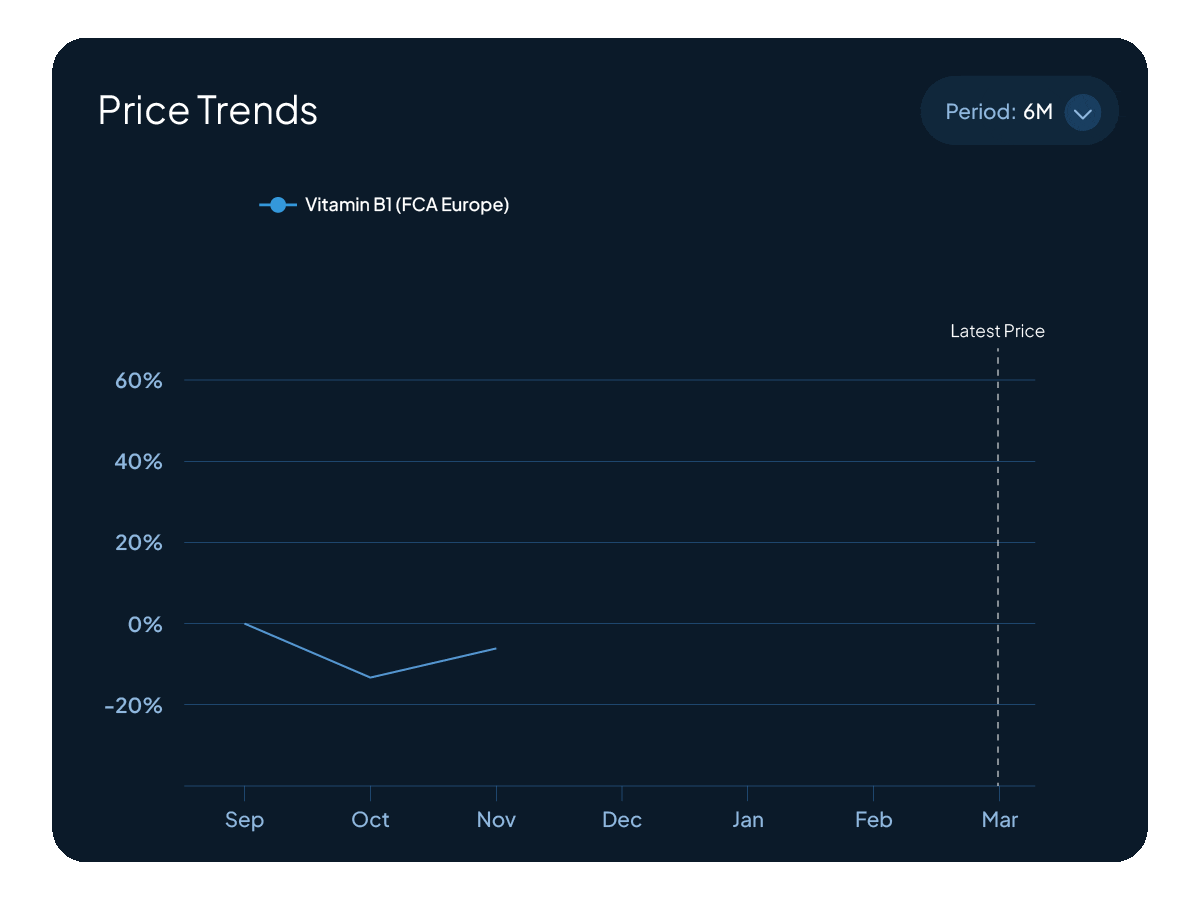Select the Dec x-axis label
The height and width of the screenshot is (900, 1200).
(x=622, y=820)
